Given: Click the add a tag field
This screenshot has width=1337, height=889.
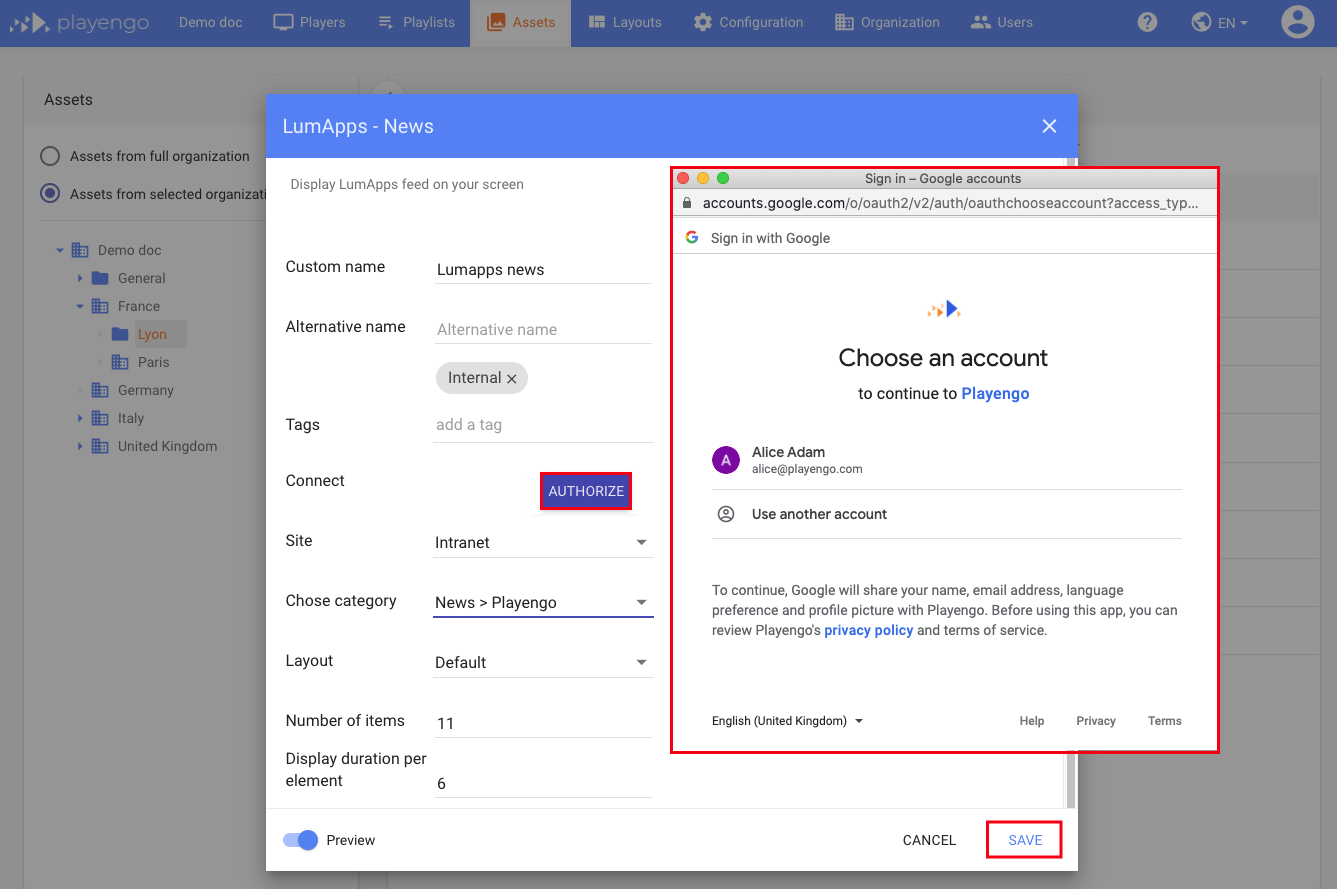Looking at the screenshot, I should pos(544,425).
